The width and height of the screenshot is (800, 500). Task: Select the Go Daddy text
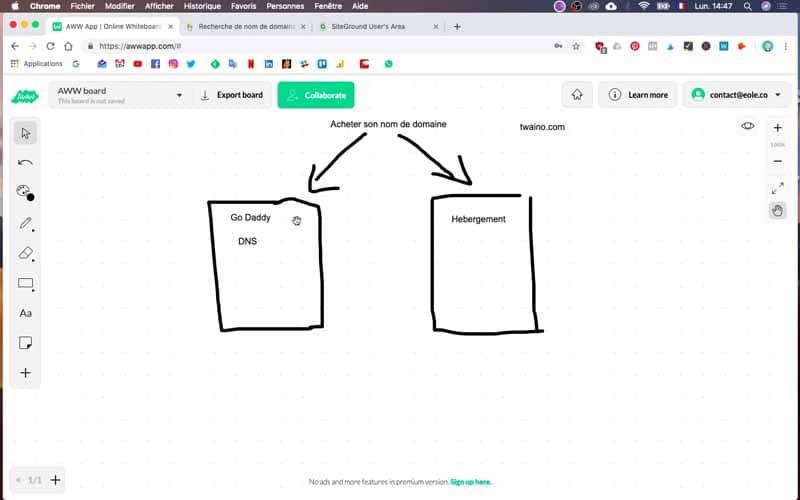[251, 217]
